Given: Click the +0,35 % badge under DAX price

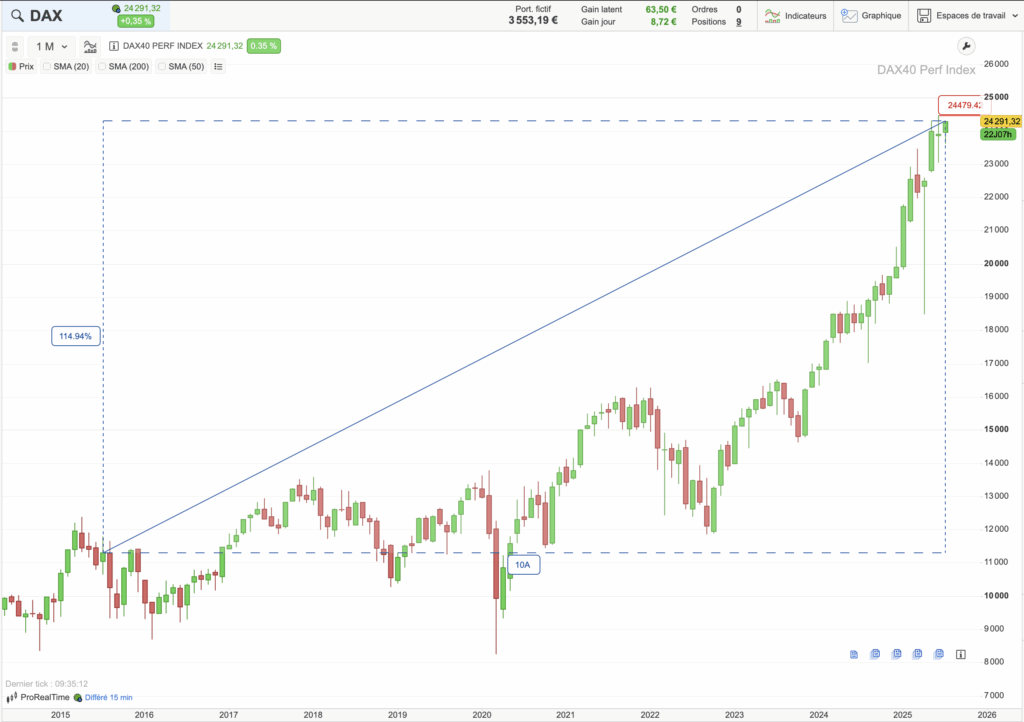Looking at the screenshot, I should coord(135,21).
